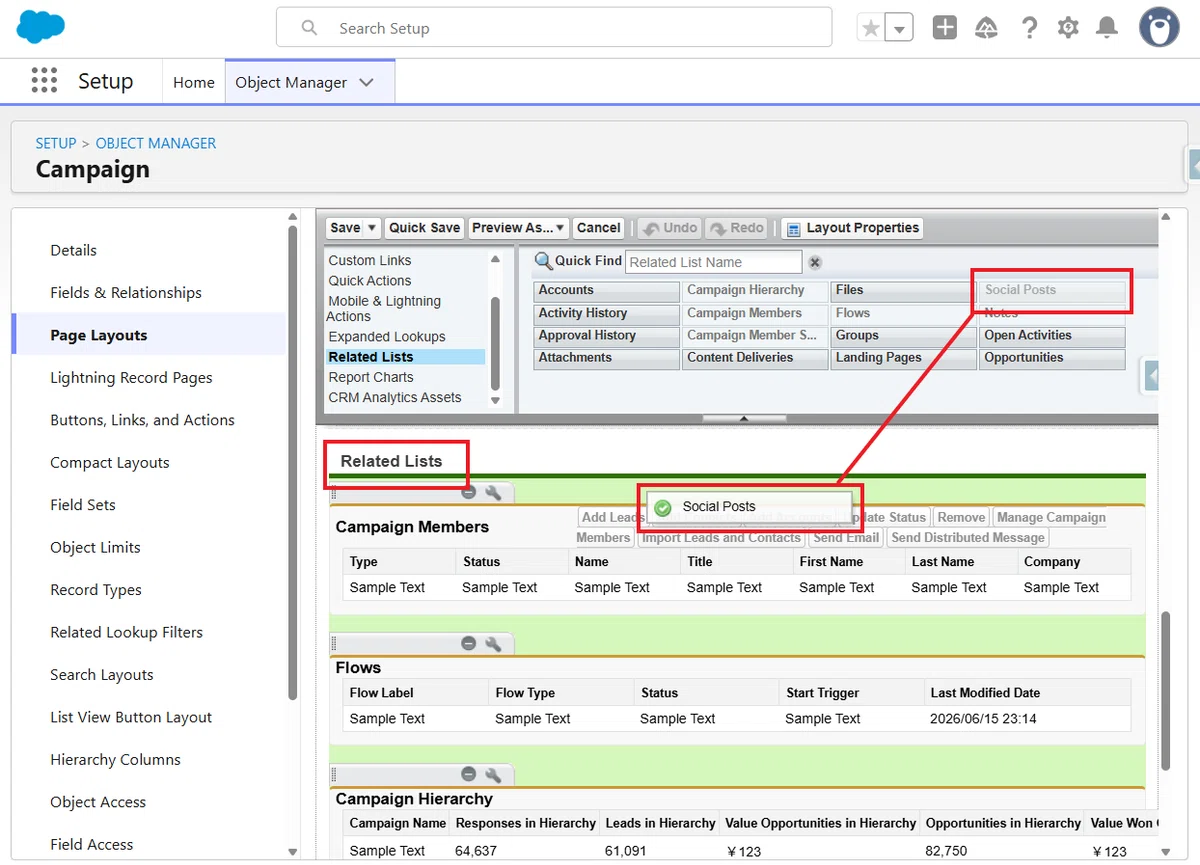Screen dimensions: 1200x865
Task: Click the Undo button
Action: [x=670, y=228]
